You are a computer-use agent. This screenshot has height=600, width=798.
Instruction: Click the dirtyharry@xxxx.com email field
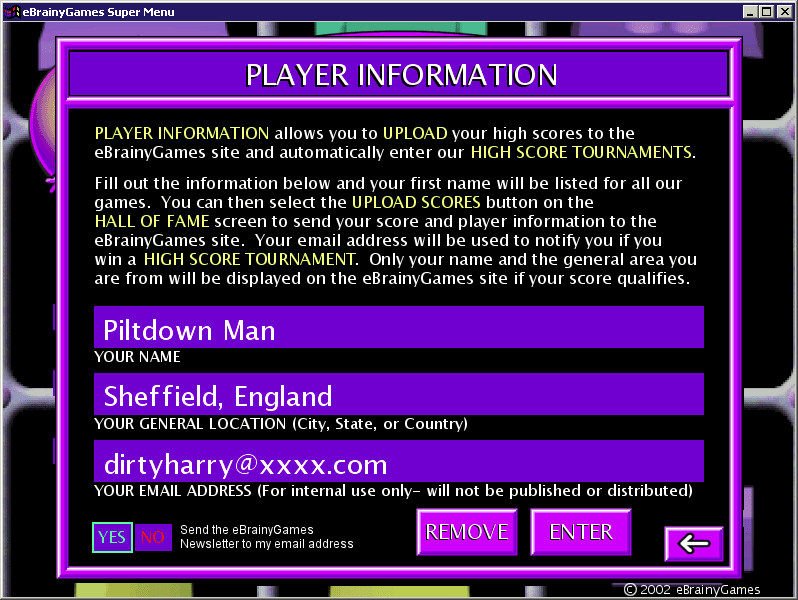pos(398,461)
